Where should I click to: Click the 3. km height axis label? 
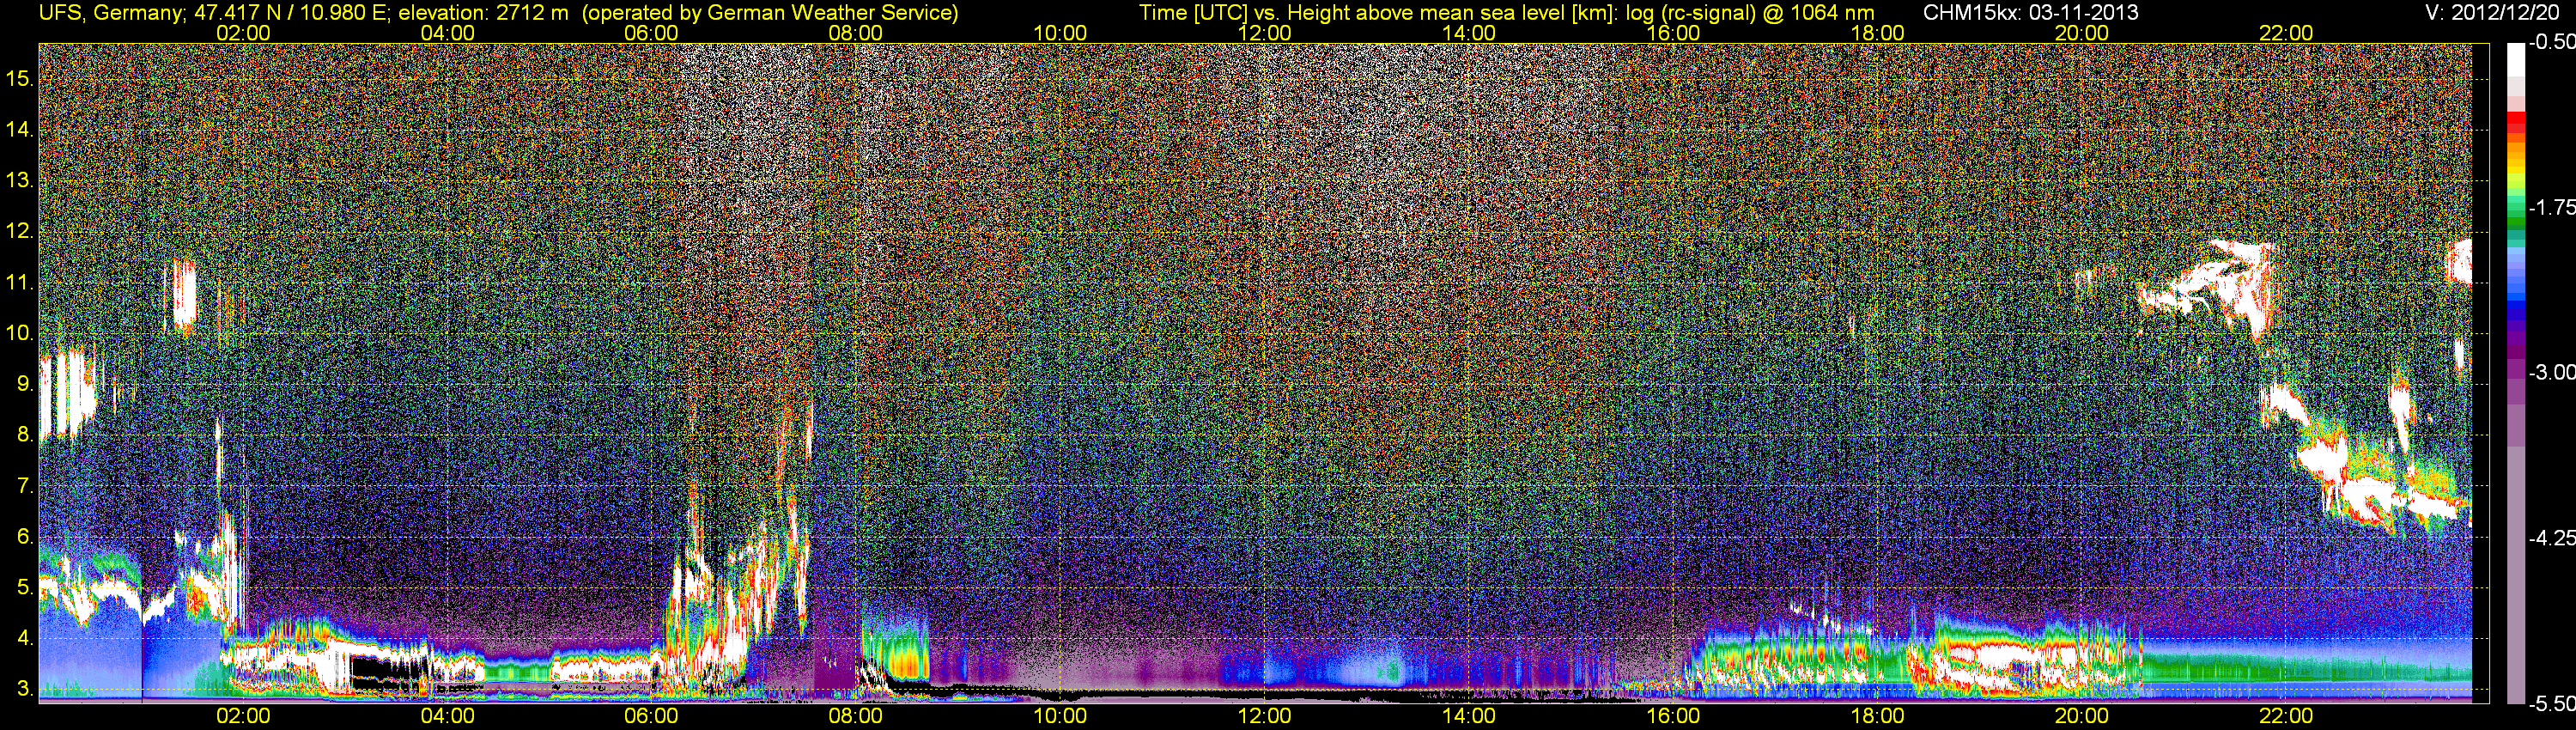pos(25,689)
